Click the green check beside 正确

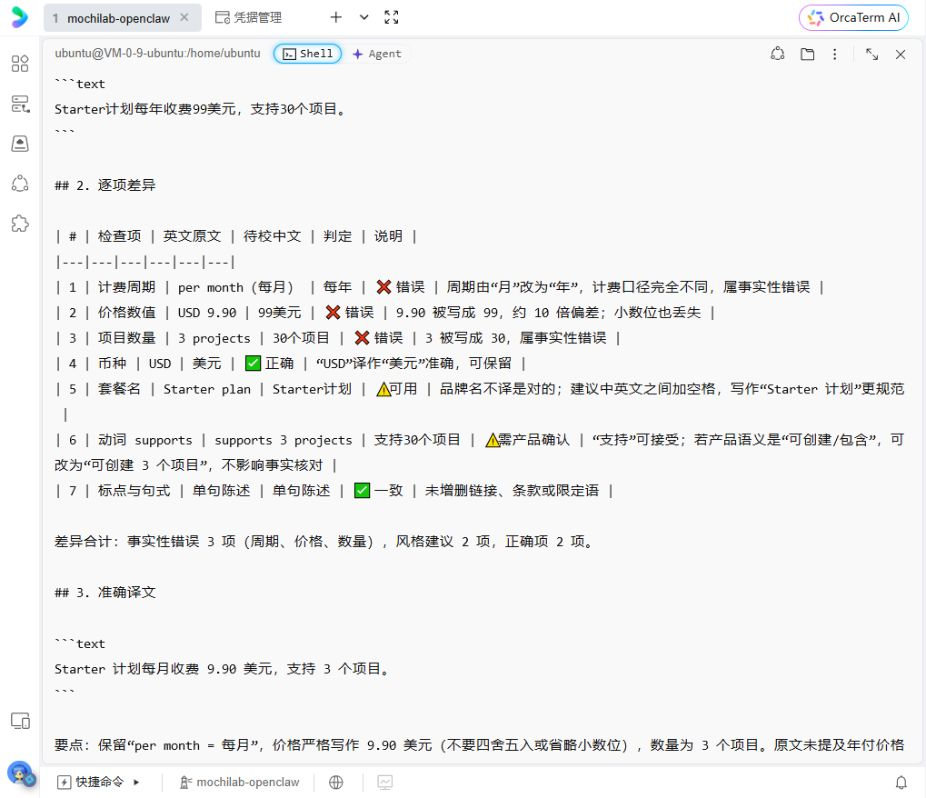253,363
